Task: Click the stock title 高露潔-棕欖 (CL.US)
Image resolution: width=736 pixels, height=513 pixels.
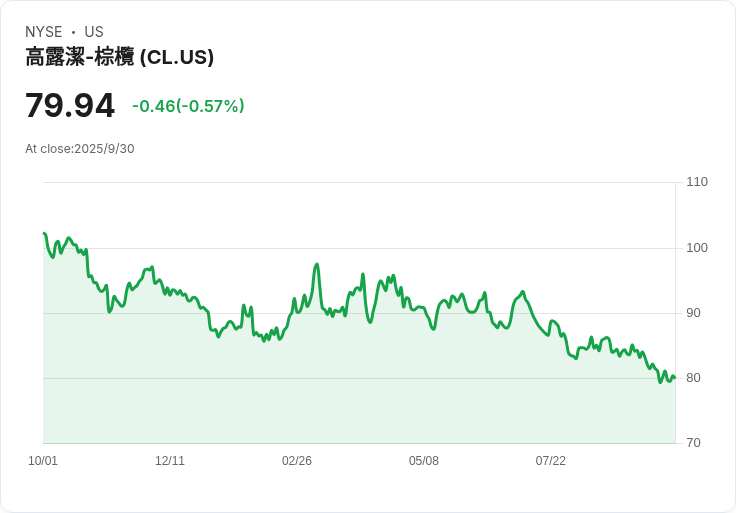Action: pyautogui.click(x=119, y=57)
